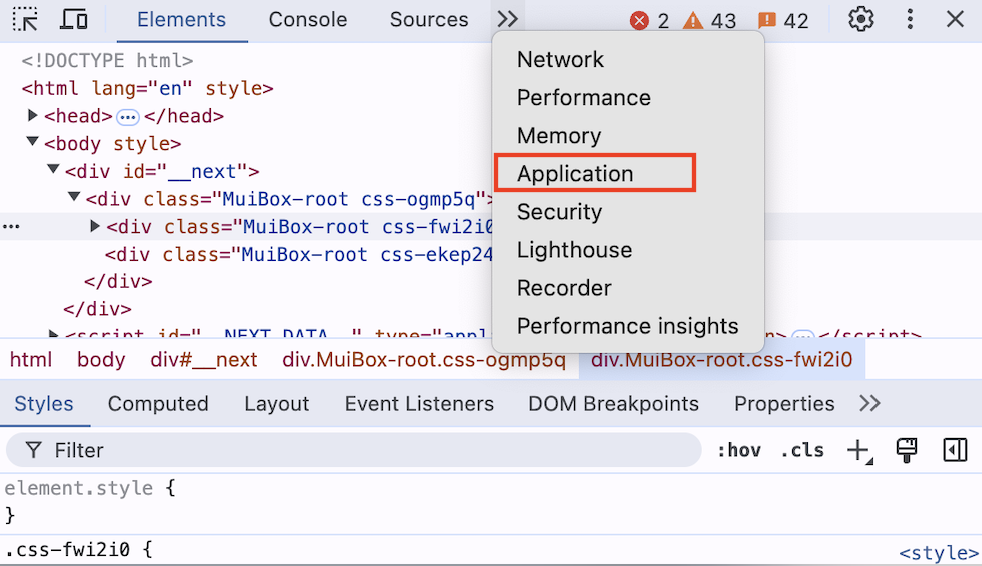Image resolution: width=982 pixels, height=566 pixels.
Task: Add a new style rule plus icon
Action: pos(859,451)
